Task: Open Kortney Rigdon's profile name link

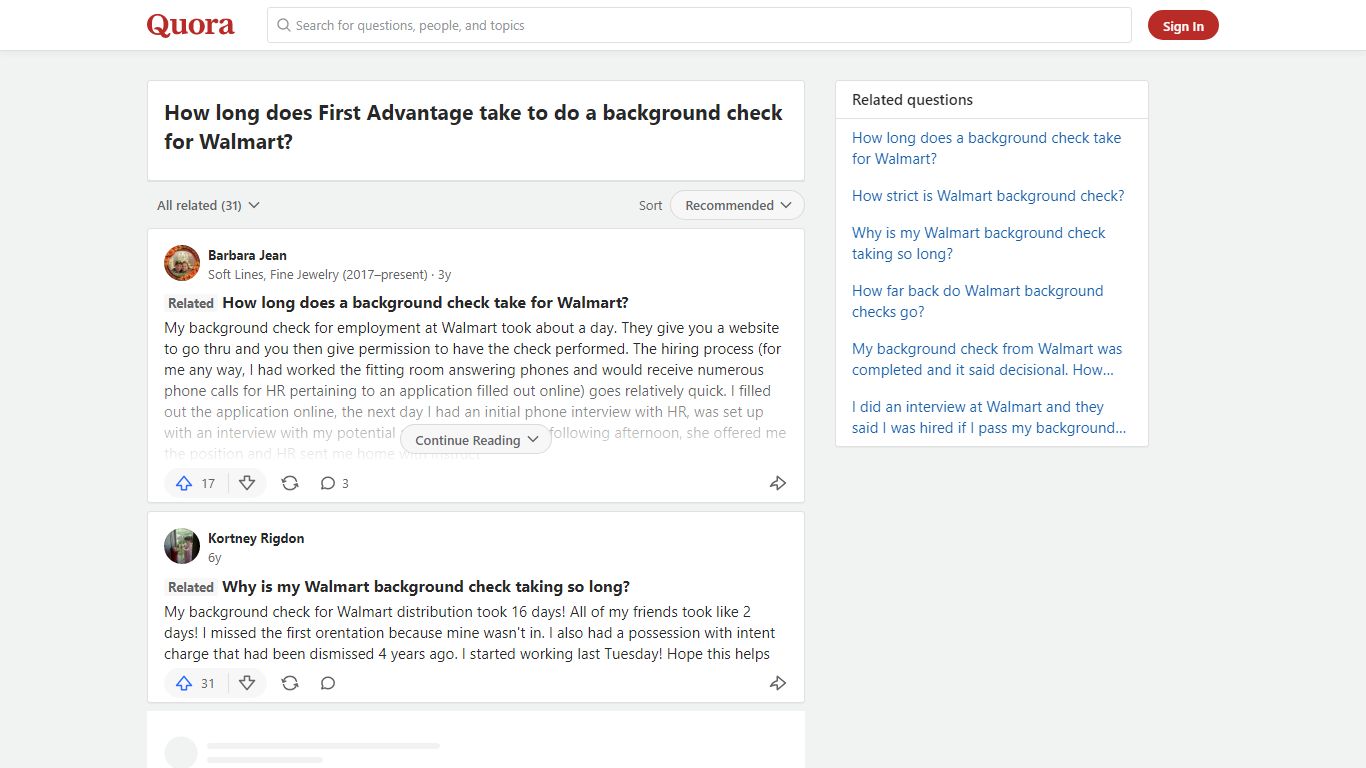Action: point(256,538)
